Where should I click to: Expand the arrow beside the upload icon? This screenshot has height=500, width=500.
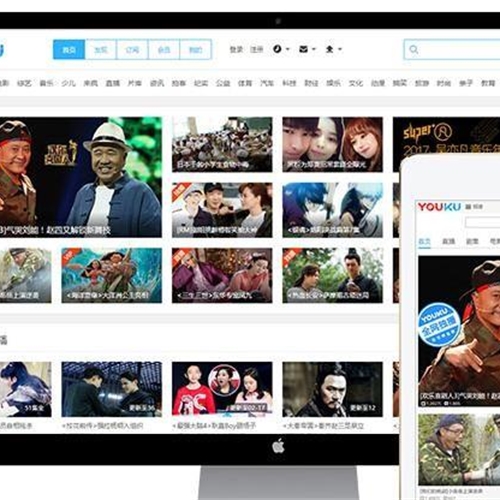pyautogui.click(x=340, y=49)
